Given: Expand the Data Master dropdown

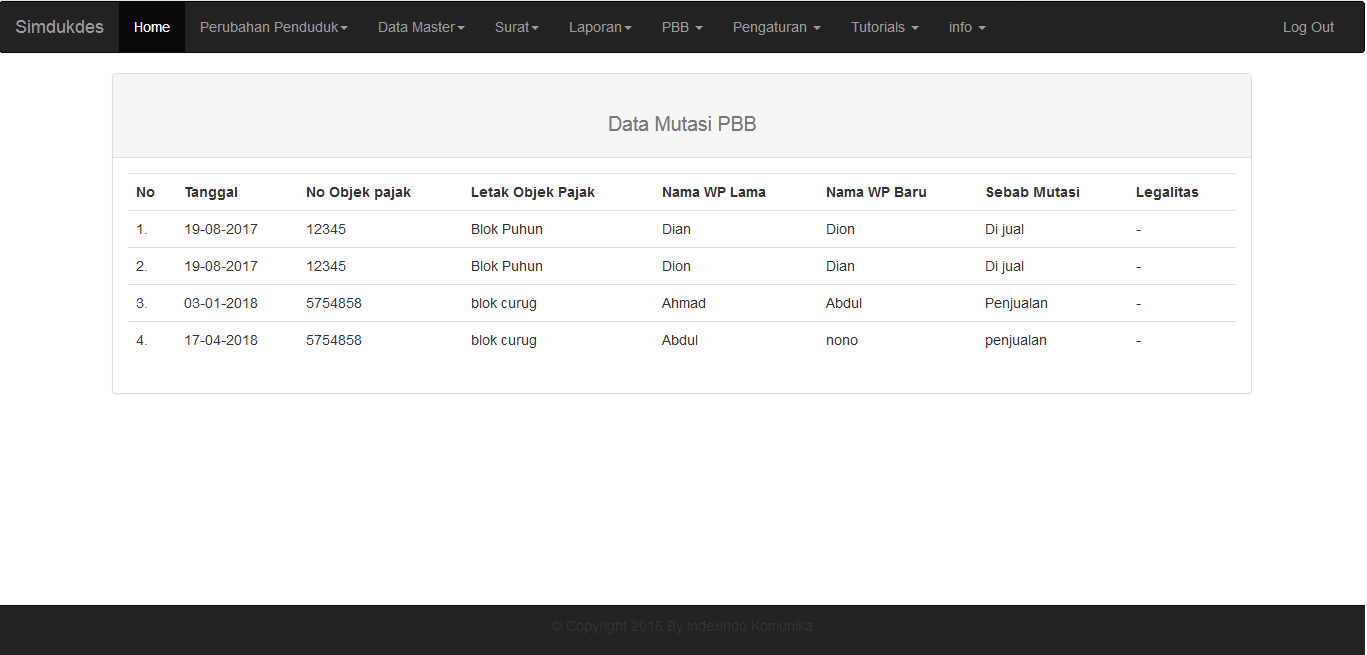Looking at the screenshot, I should tap(421, 27).
